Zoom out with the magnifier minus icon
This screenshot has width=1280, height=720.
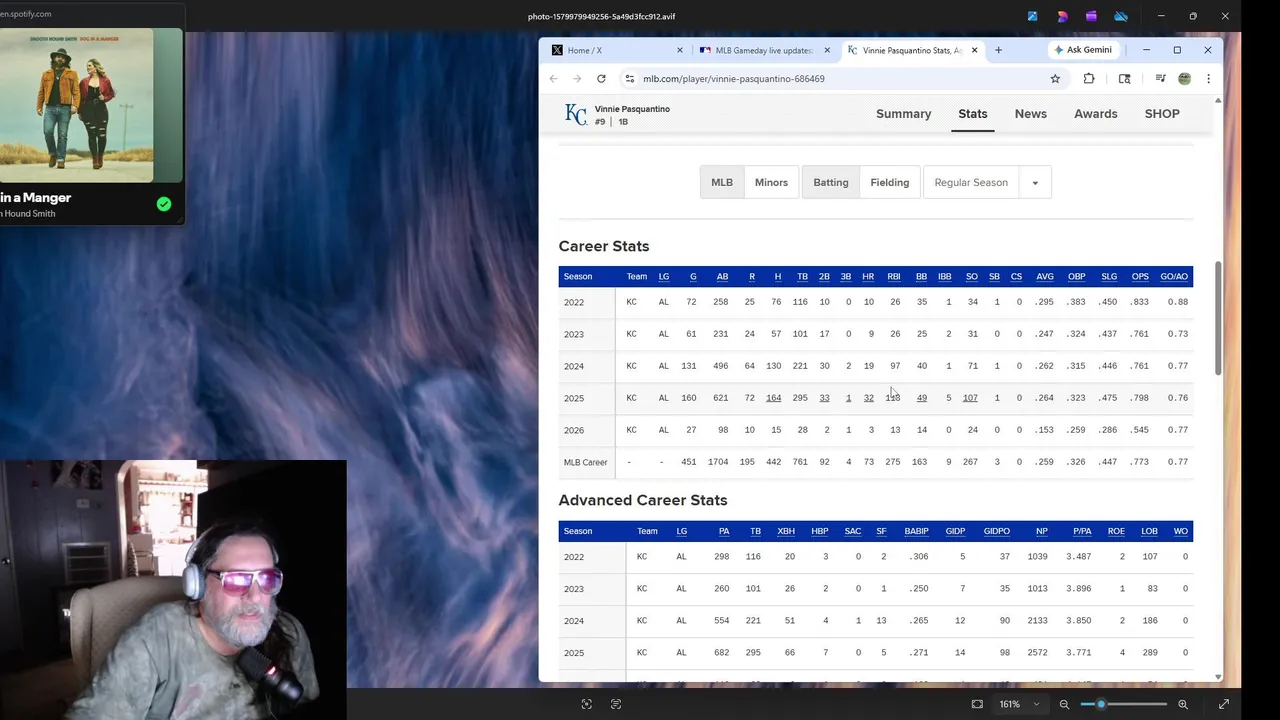point(1064,704)
